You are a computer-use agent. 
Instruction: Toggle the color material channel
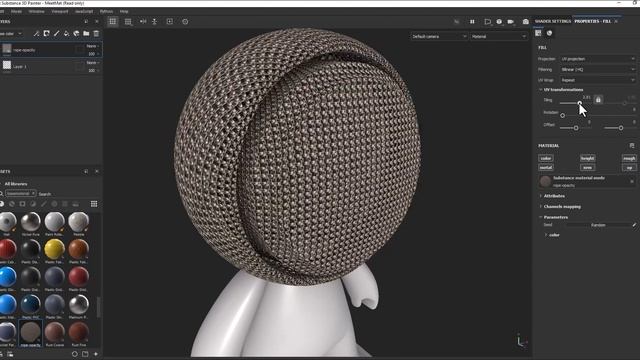click(546, 158)
